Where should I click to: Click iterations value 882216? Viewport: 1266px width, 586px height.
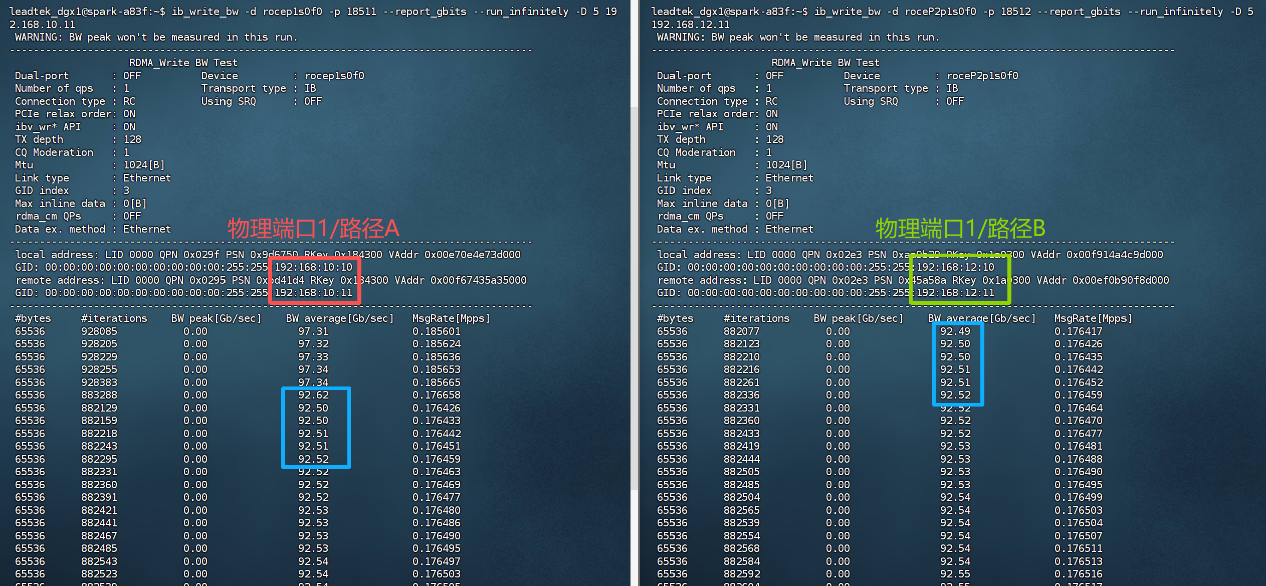point(741,369)
